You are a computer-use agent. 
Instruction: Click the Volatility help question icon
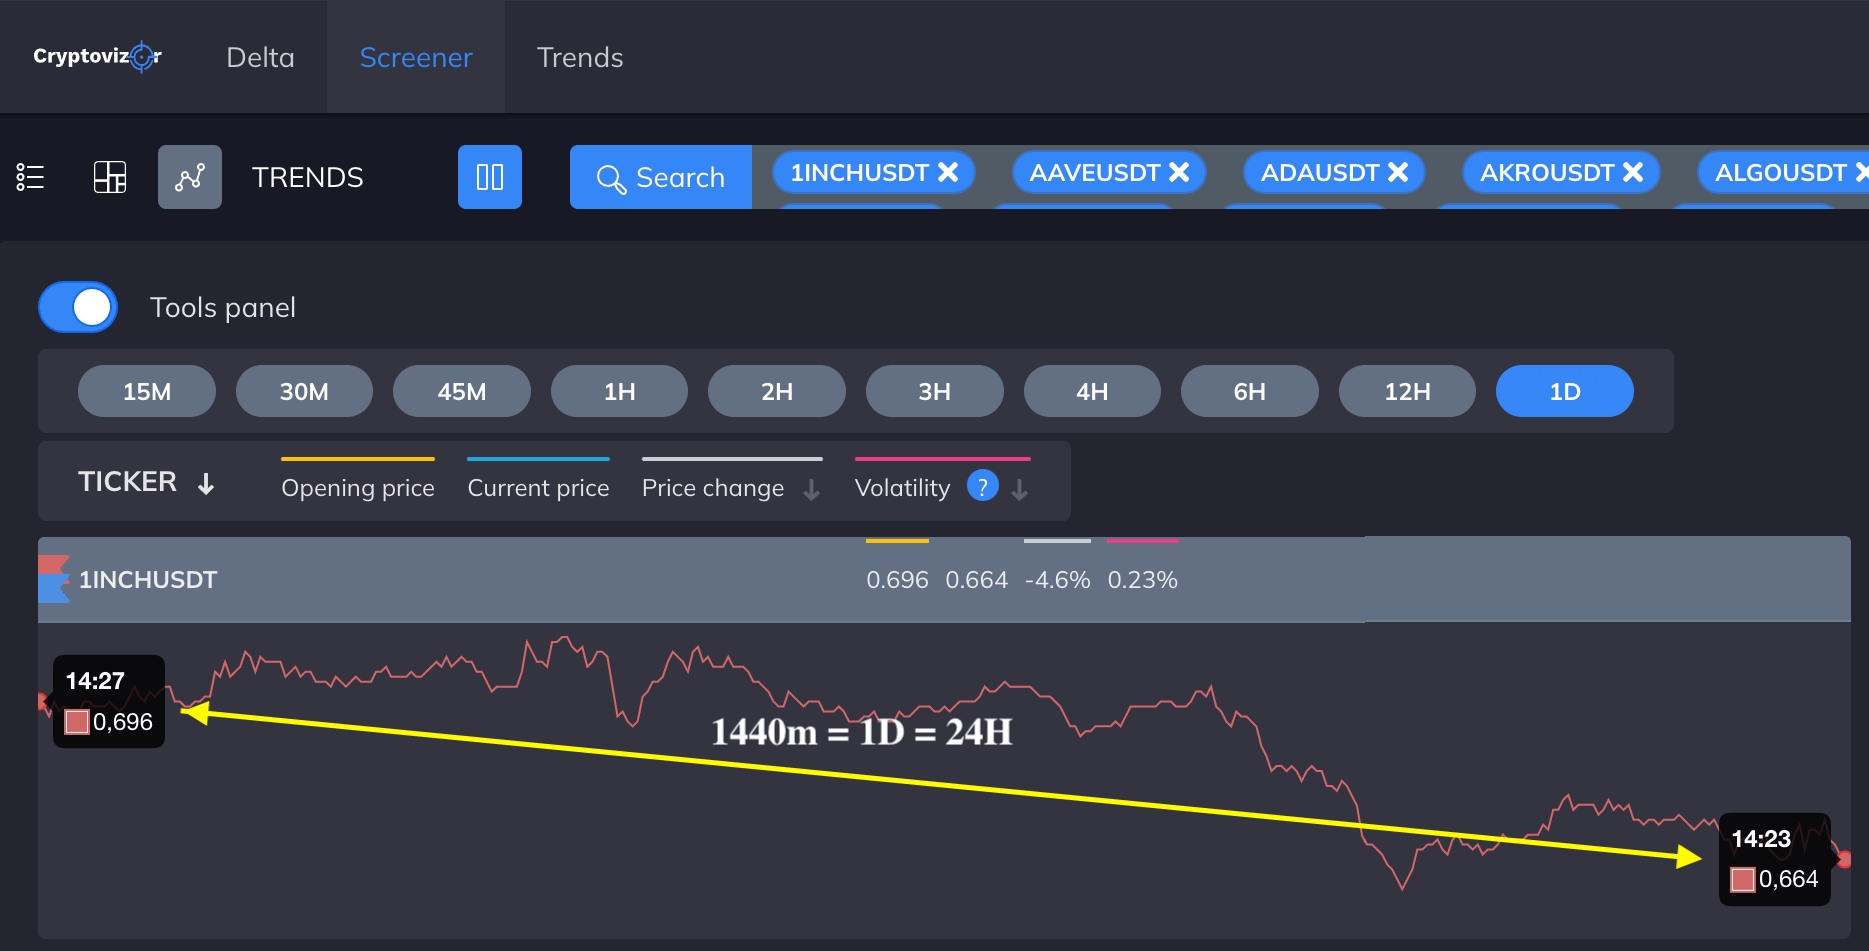click(982, 486)
